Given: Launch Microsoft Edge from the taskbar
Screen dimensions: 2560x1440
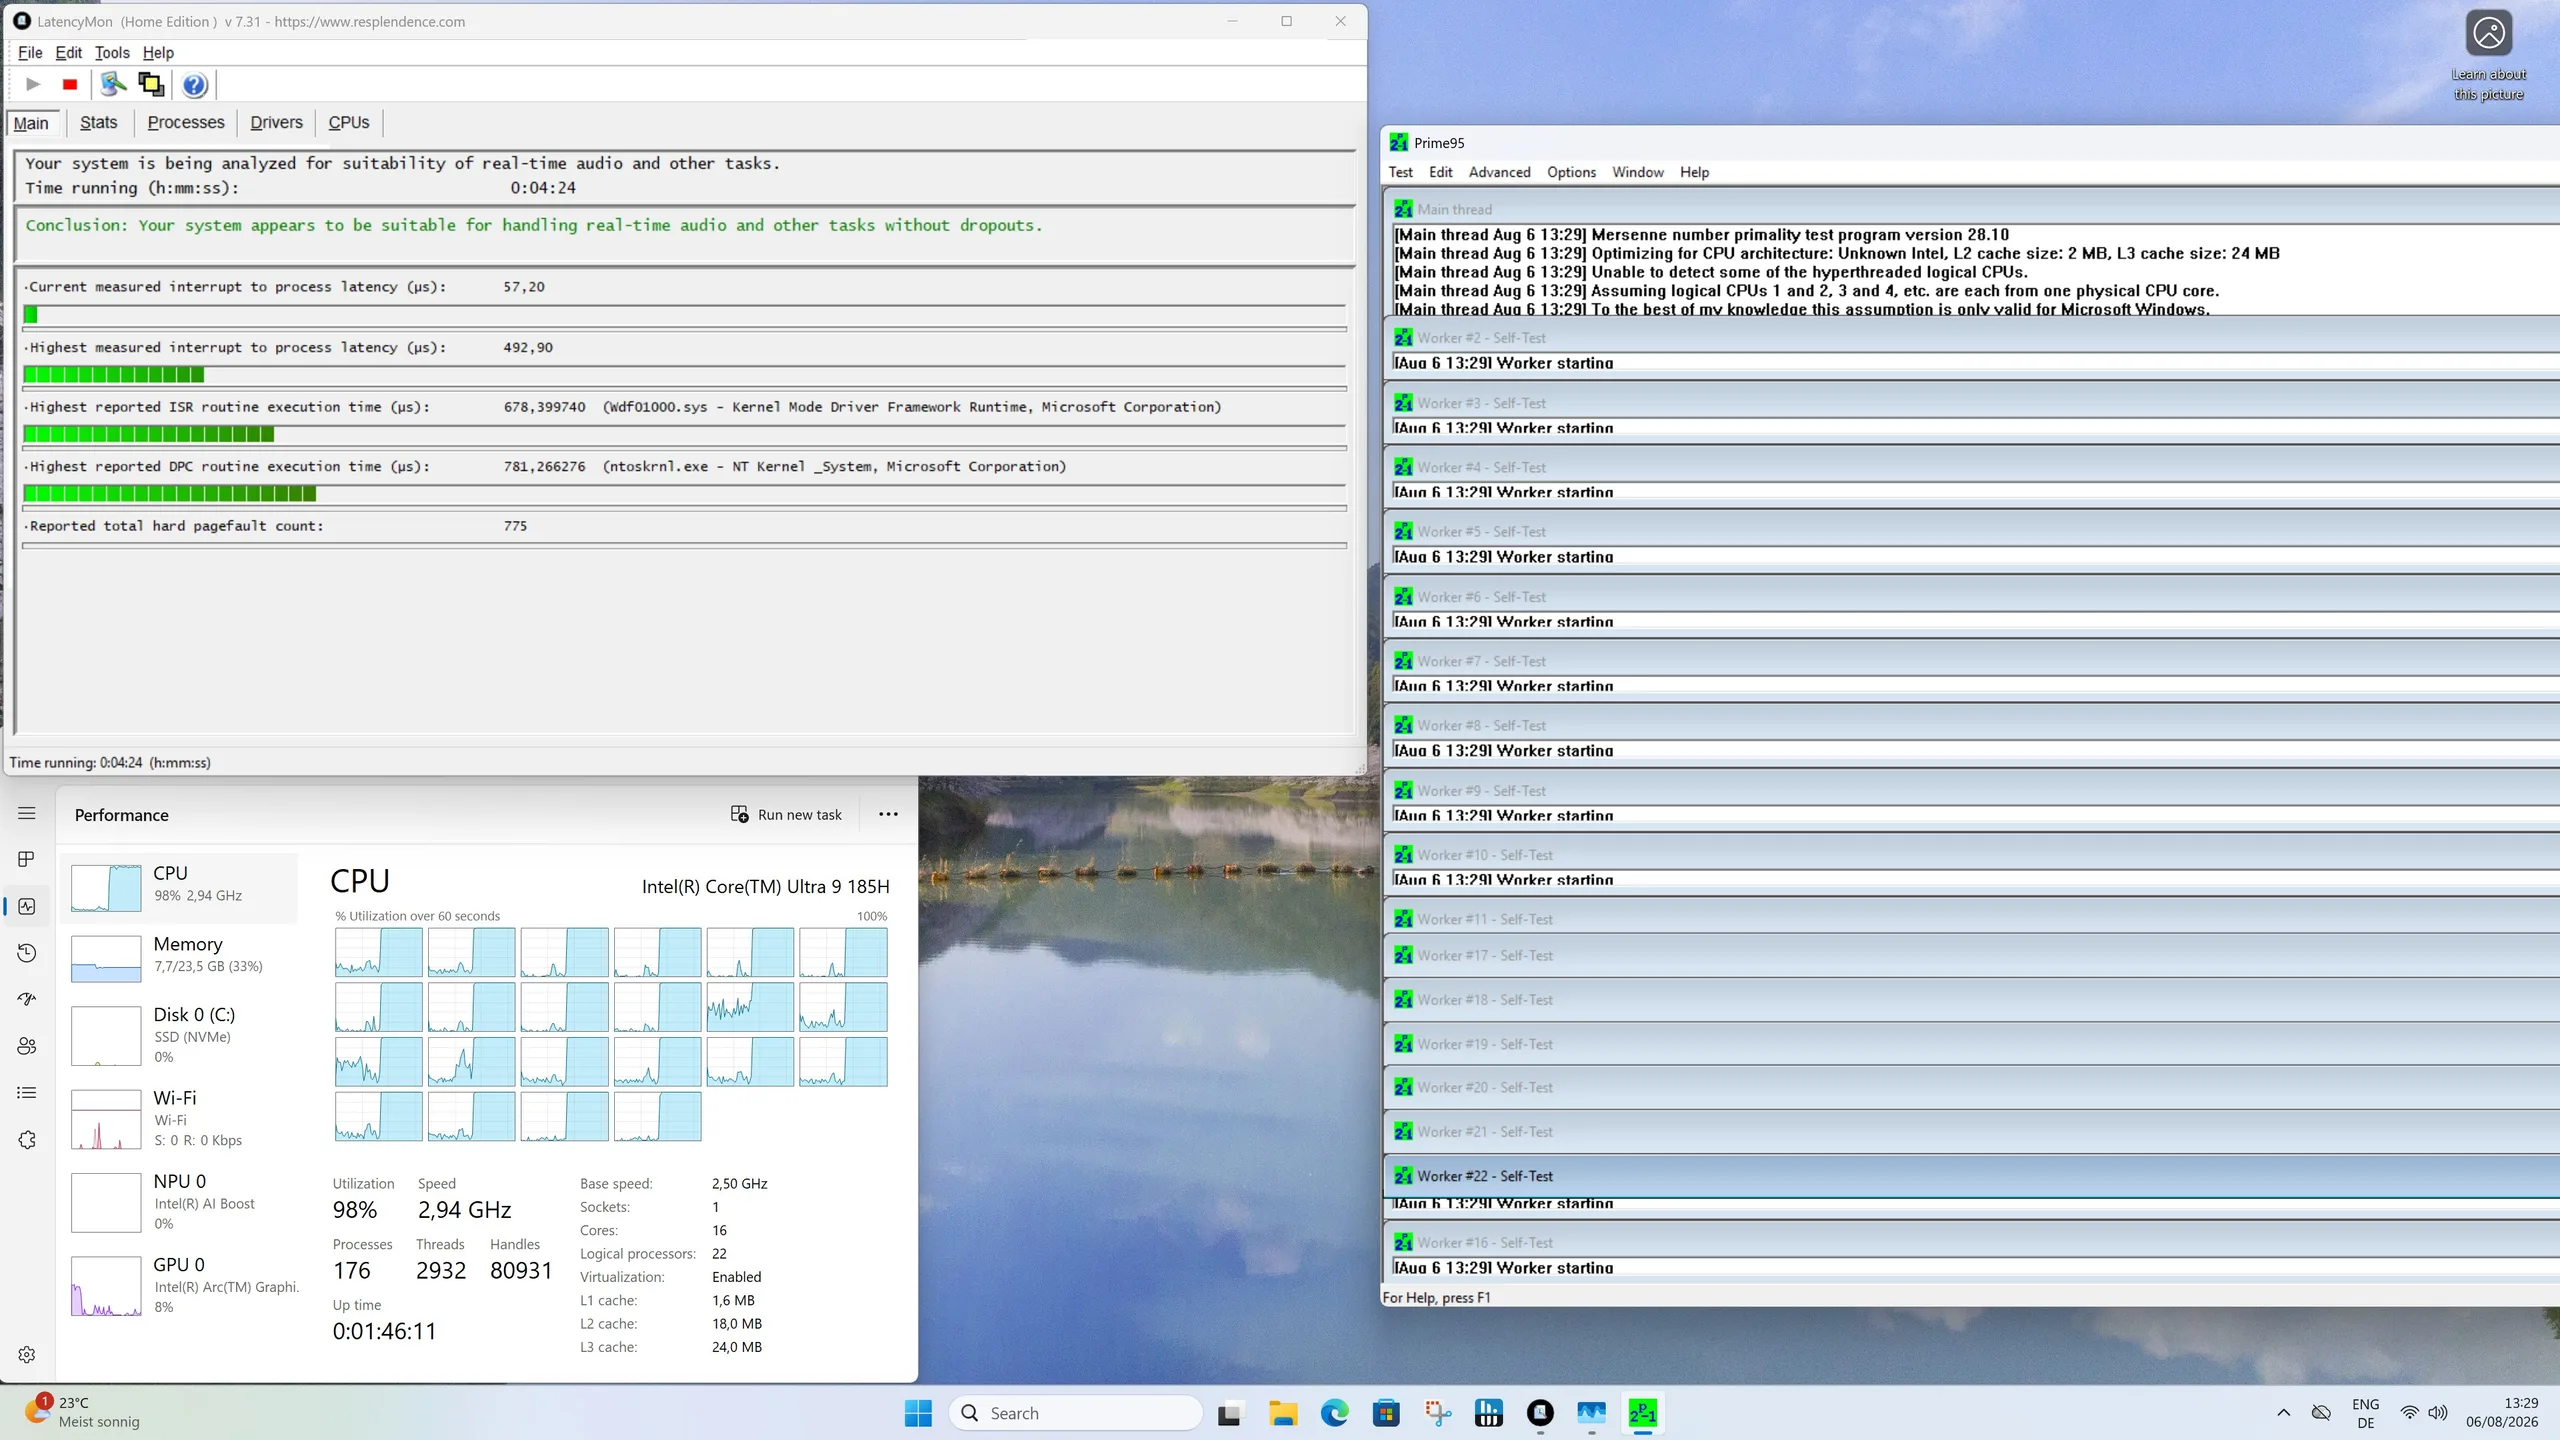Looking at the screenshot, I should [1334, 1413].
